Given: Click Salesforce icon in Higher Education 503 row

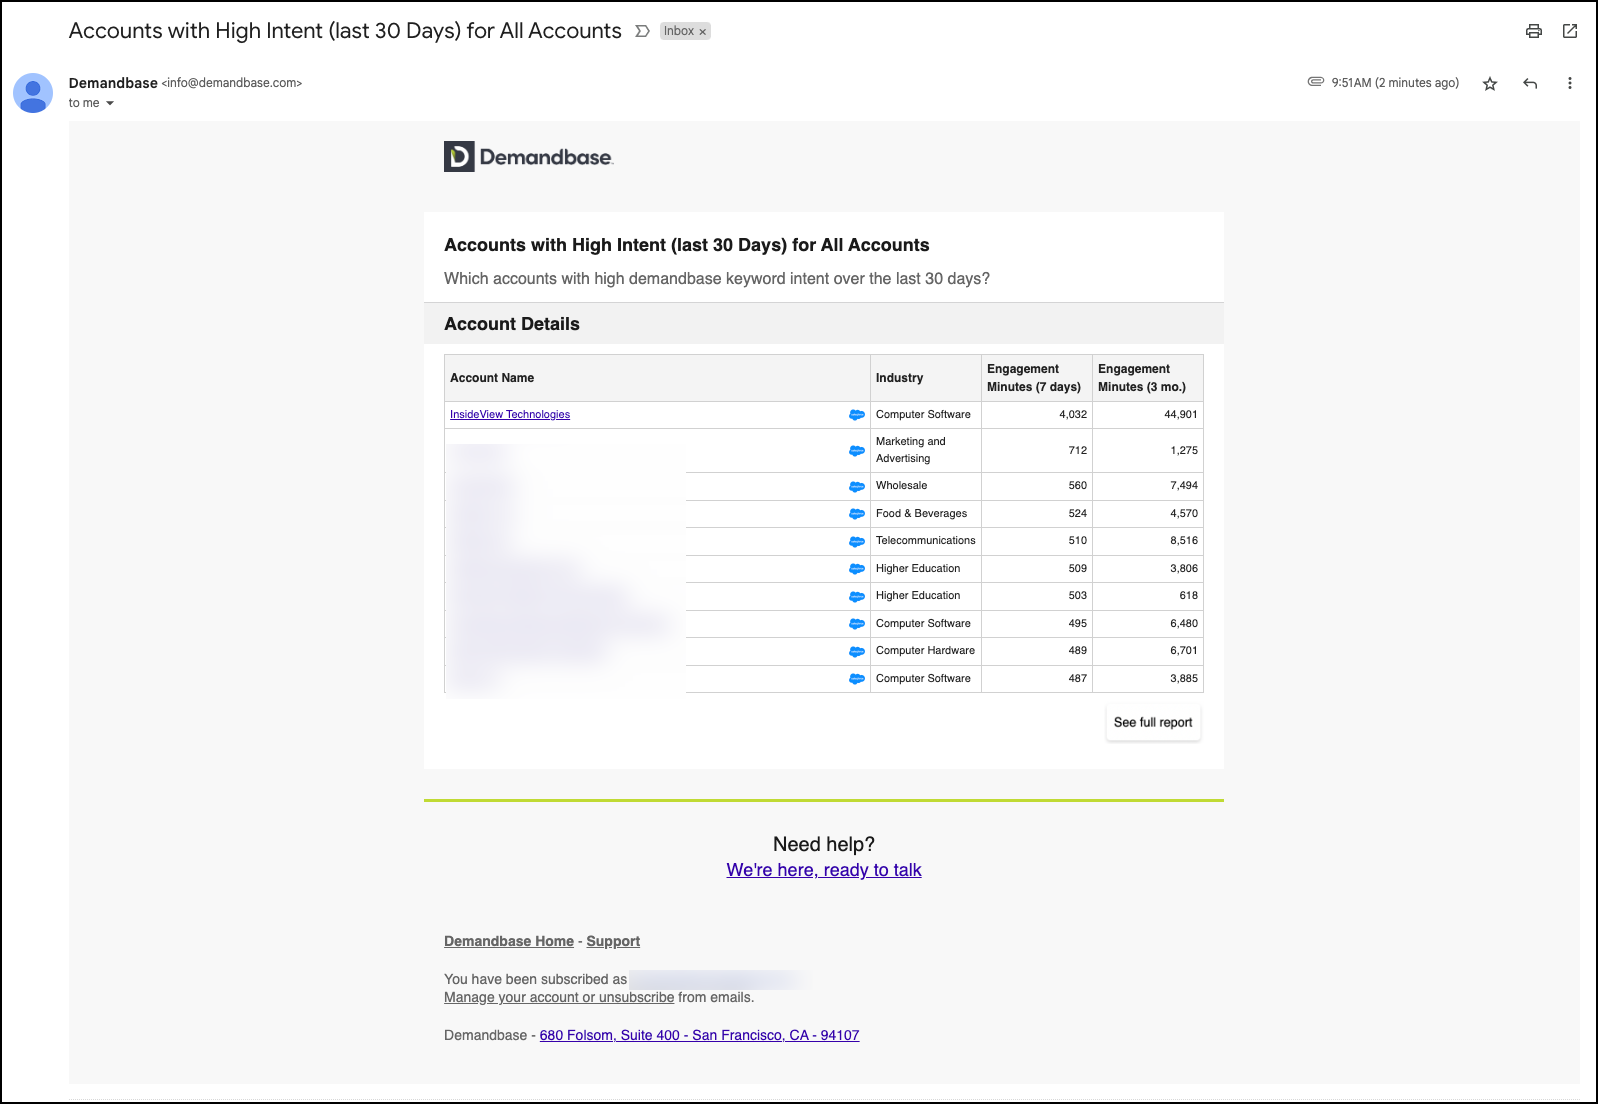Looking at the screenshot, I should click(x=857, y=597).
